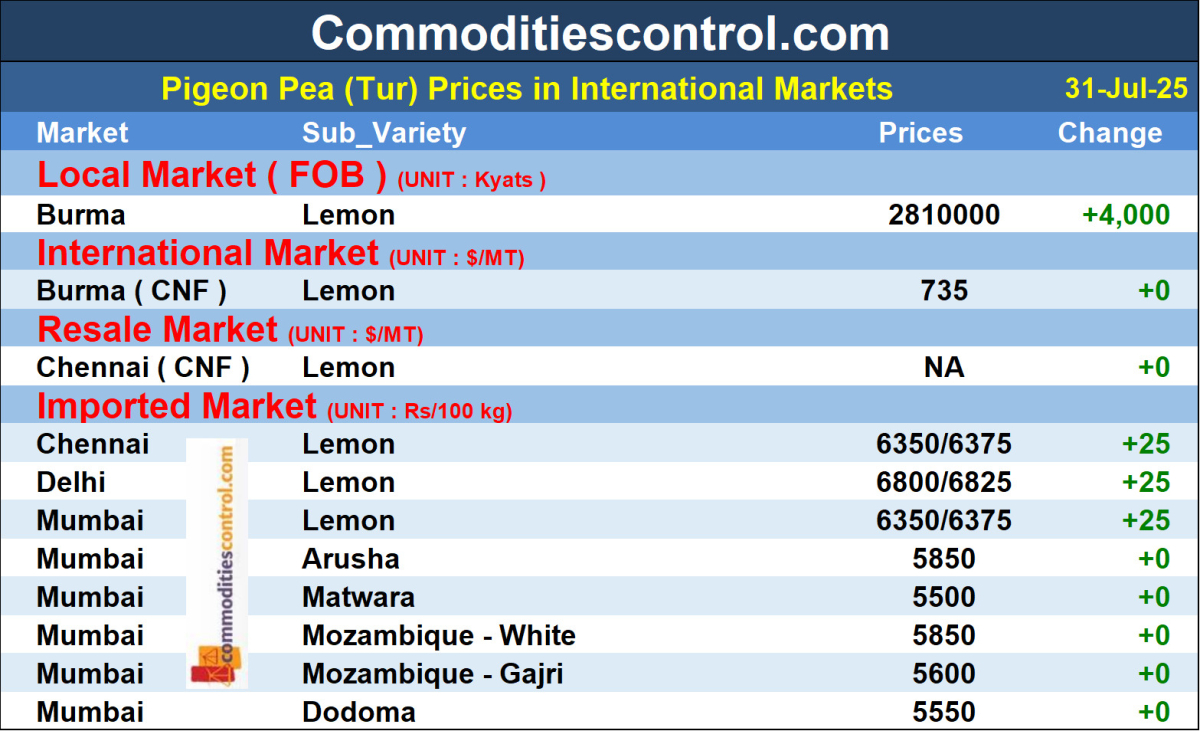Select the Resale Market section header
Screen dimensions: 1200x731
[x=157, y=330]
